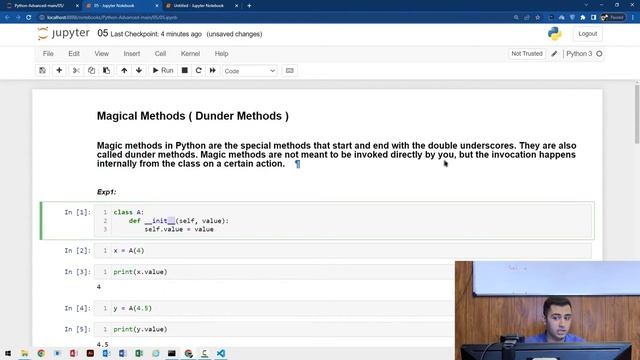Reload the browser page
The image size is (640, 360).
[x=29, y=18]
